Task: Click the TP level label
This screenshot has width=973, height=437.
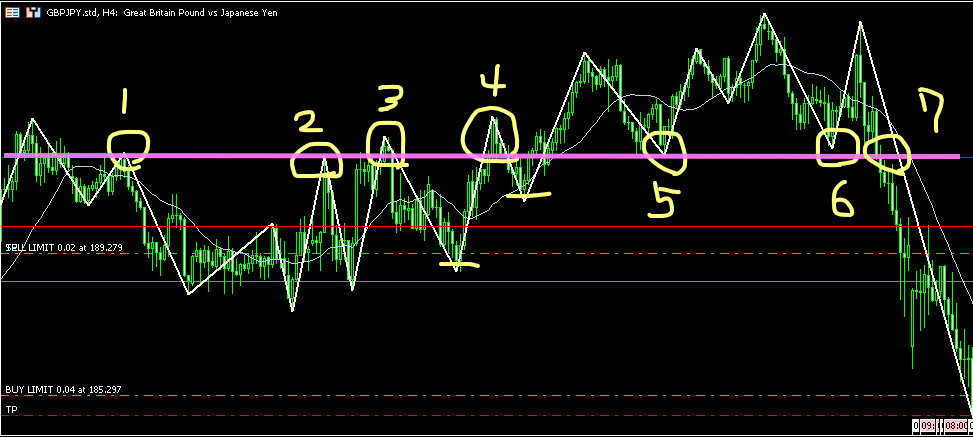Action: (12, 410)
